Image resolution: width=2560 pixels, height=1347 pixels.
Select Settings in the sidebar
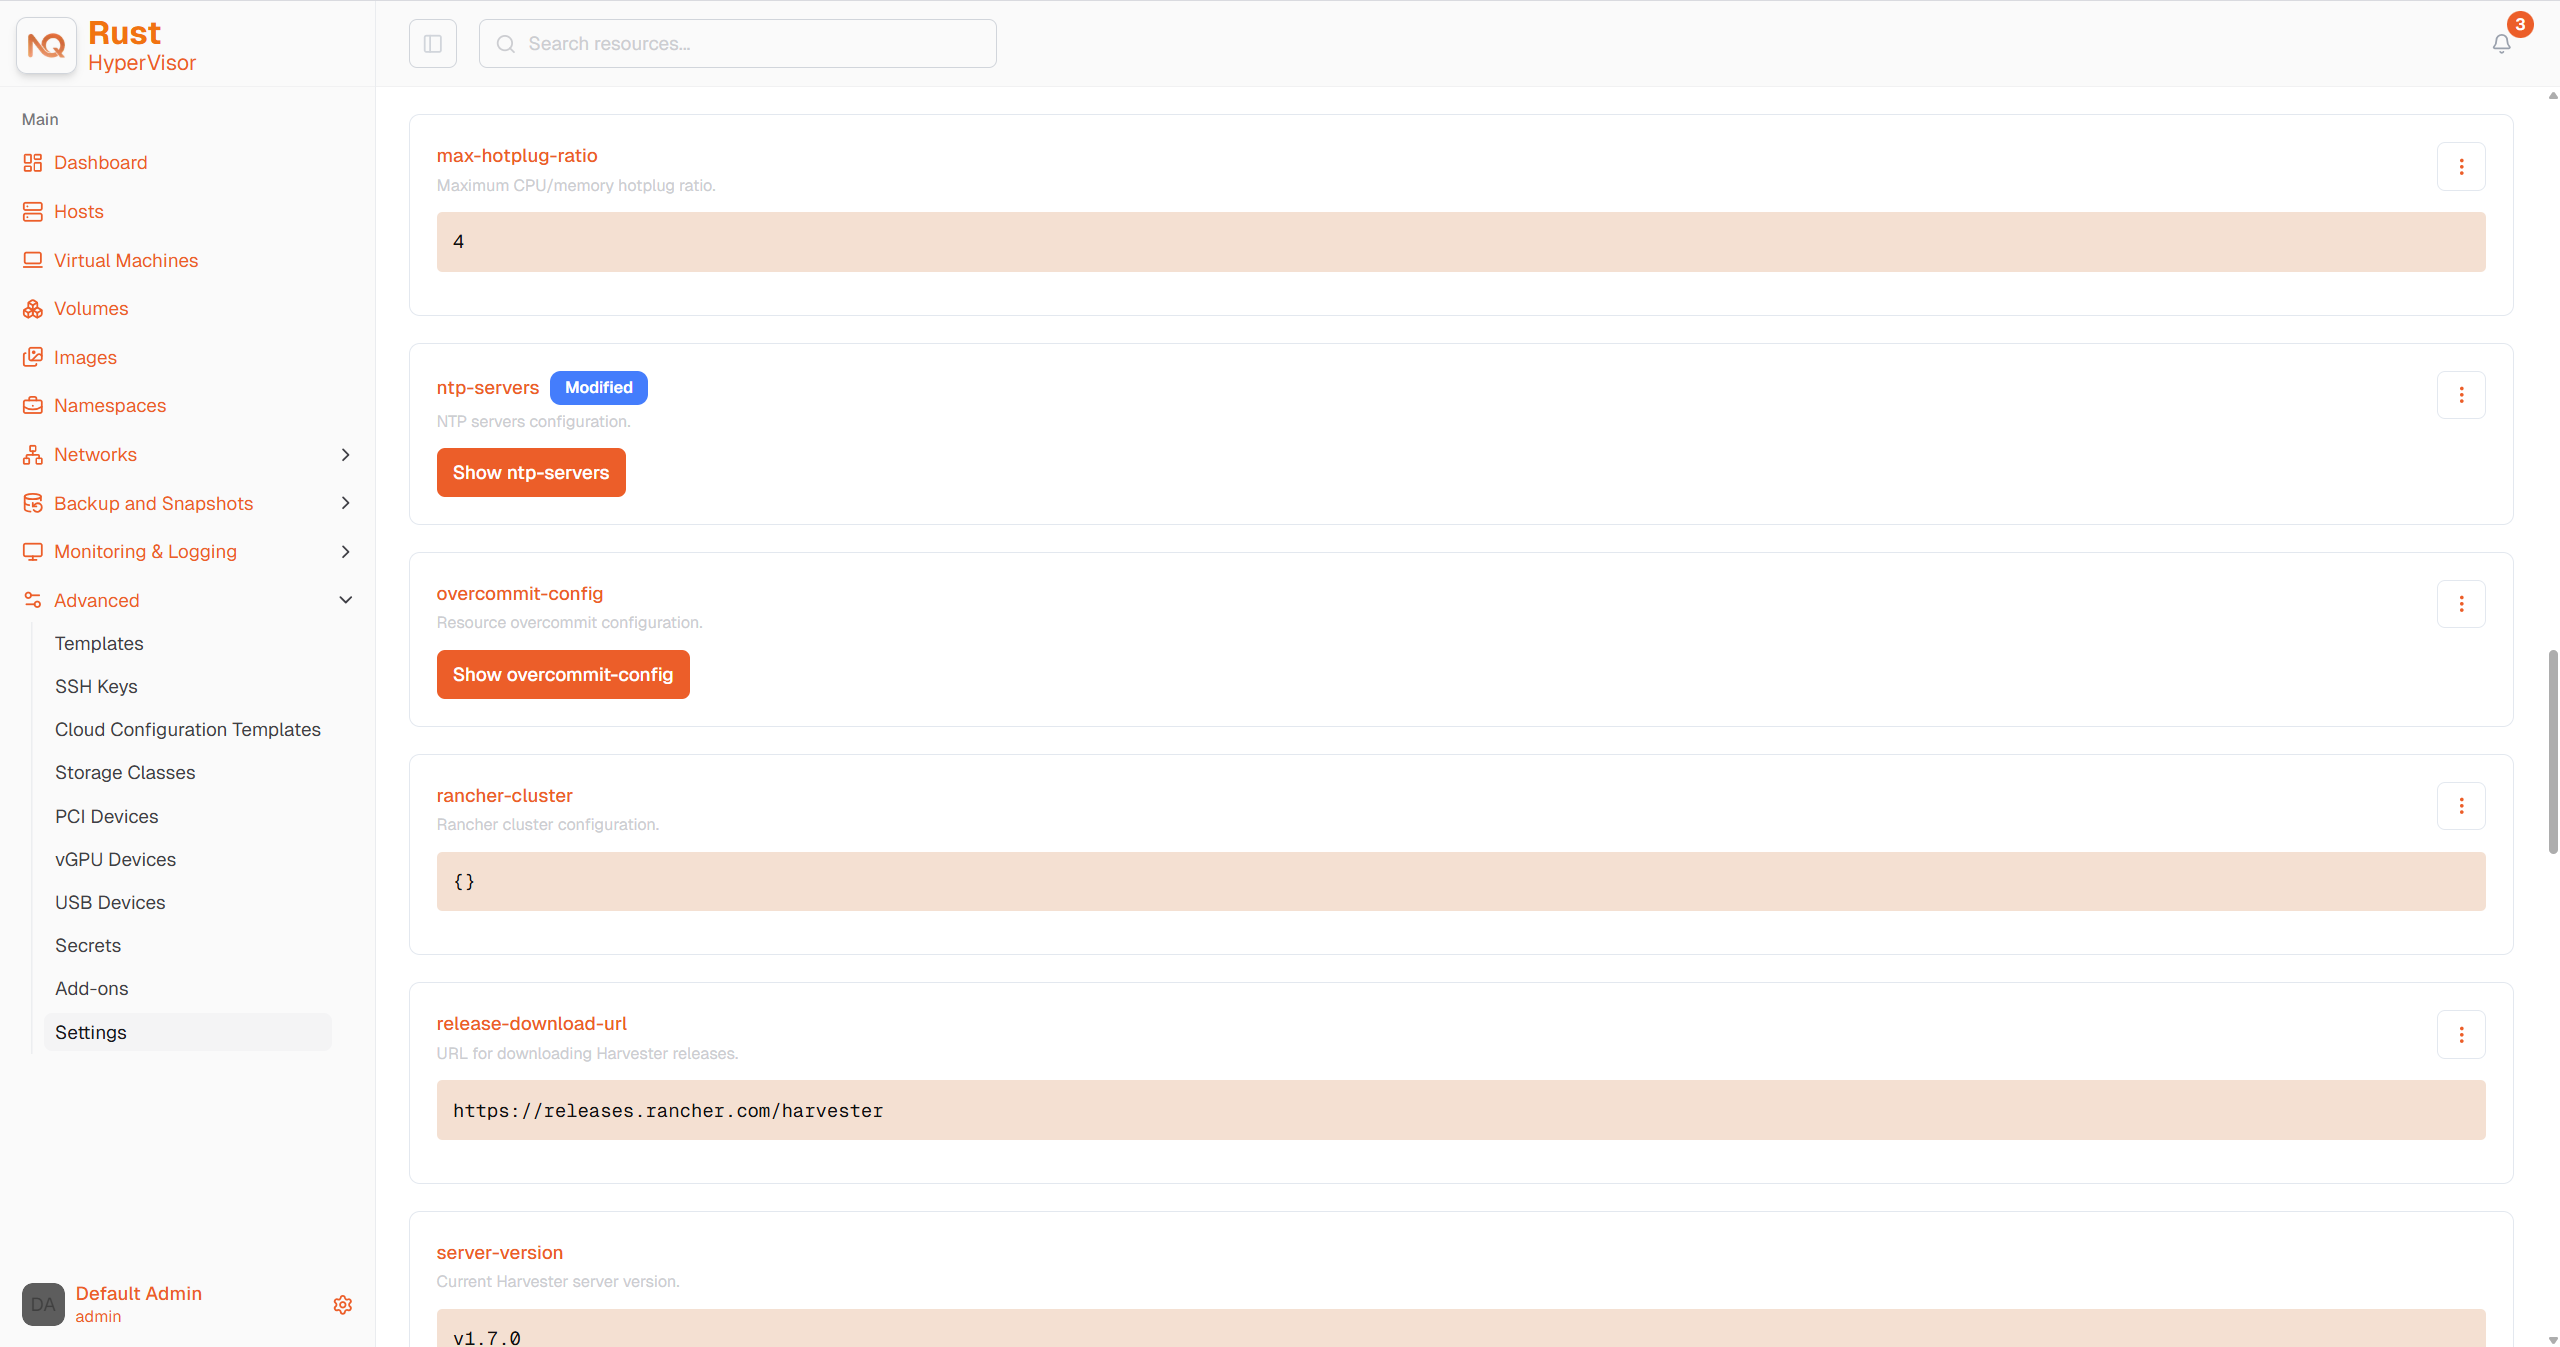click(x=187, y=1032)
